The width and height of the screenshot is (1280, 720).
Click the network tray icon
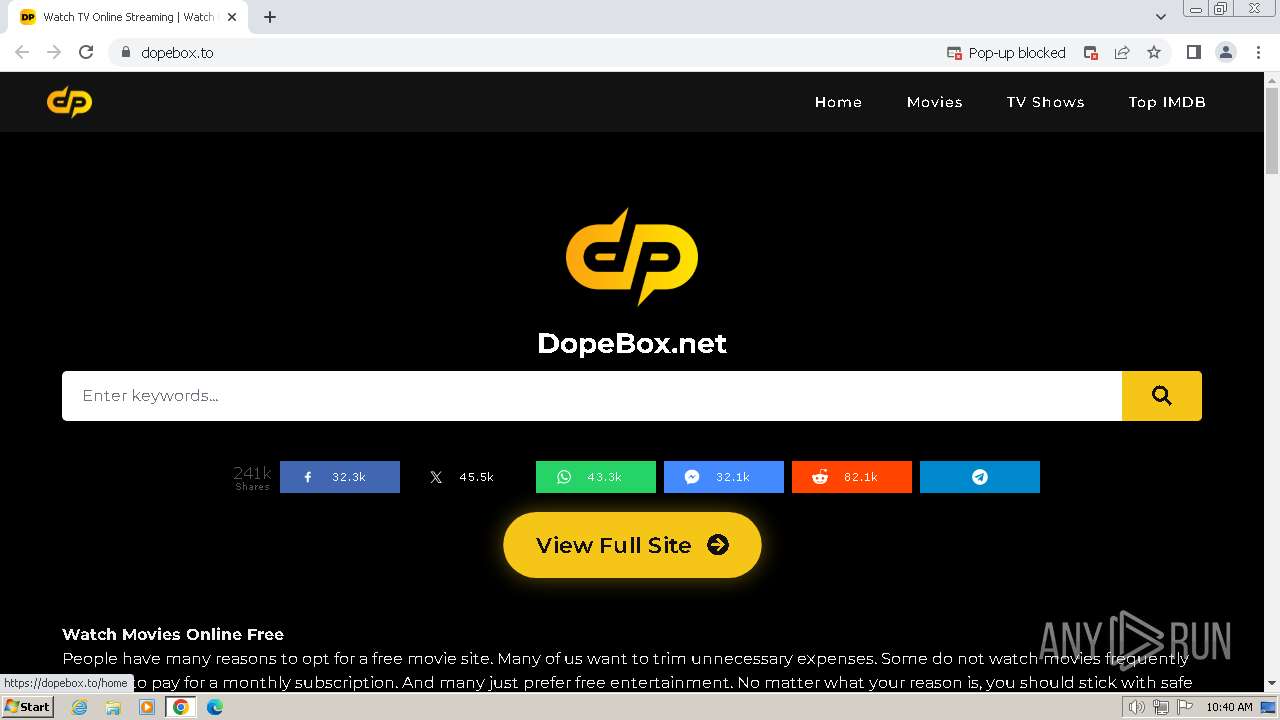[x=1161, y=707]
